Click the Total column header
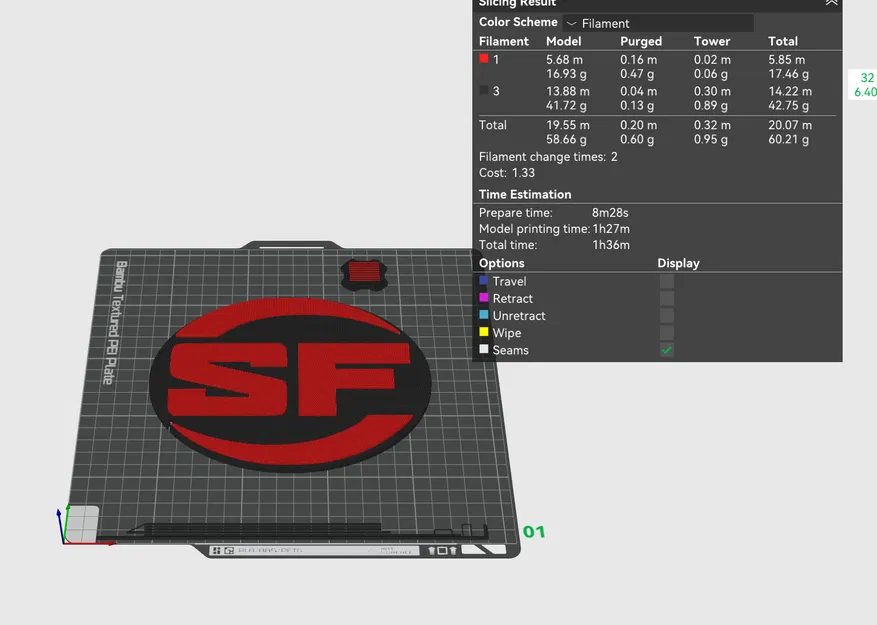 [x=782, y=41]
